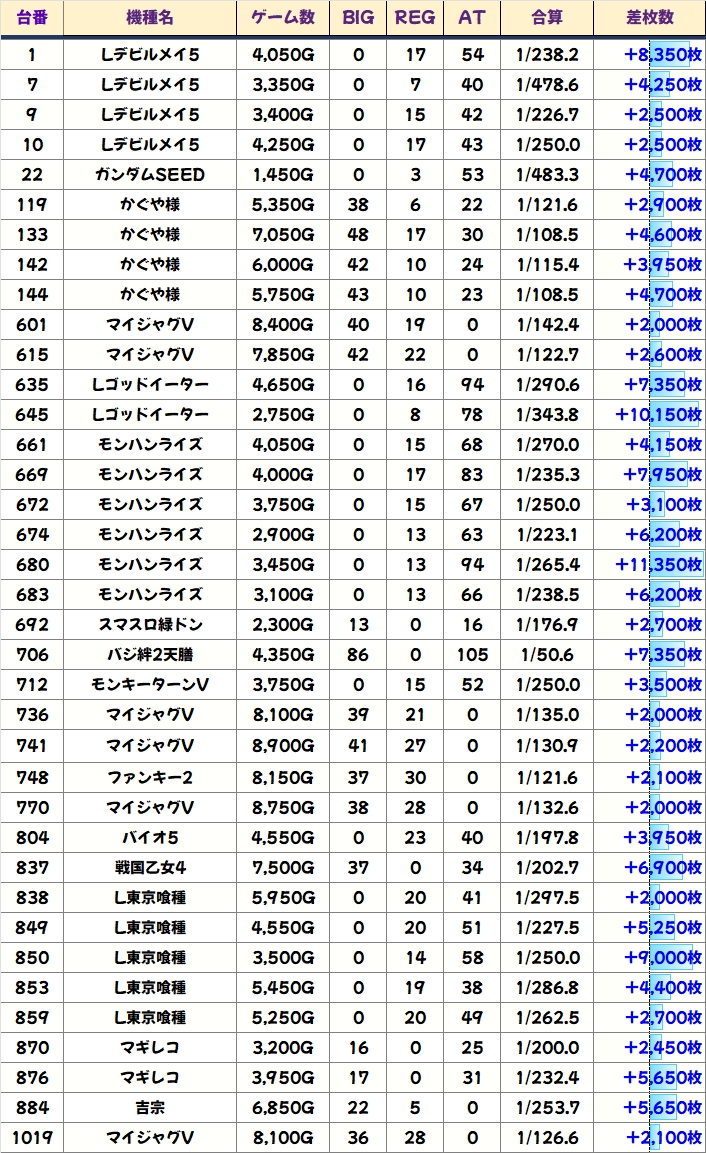Click the 機種名 column header
The height and width of the screenshot is (1153, 706).
click(150, 18)
